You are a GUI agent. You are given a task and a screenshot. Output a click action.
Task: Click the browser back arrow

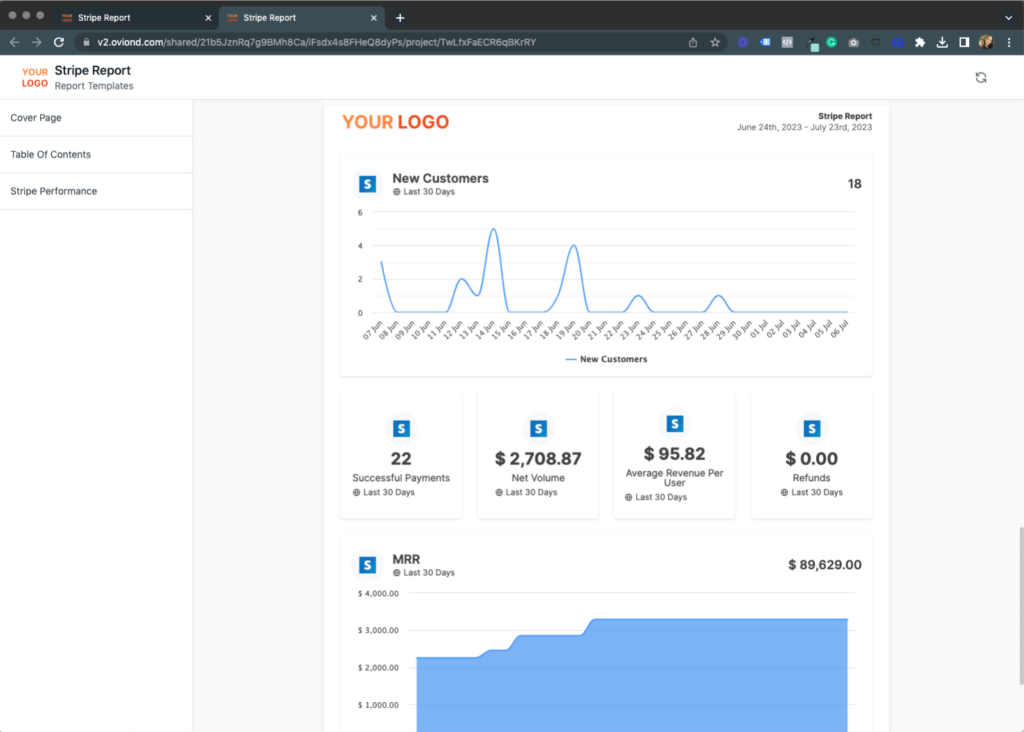tap(14, 42)
